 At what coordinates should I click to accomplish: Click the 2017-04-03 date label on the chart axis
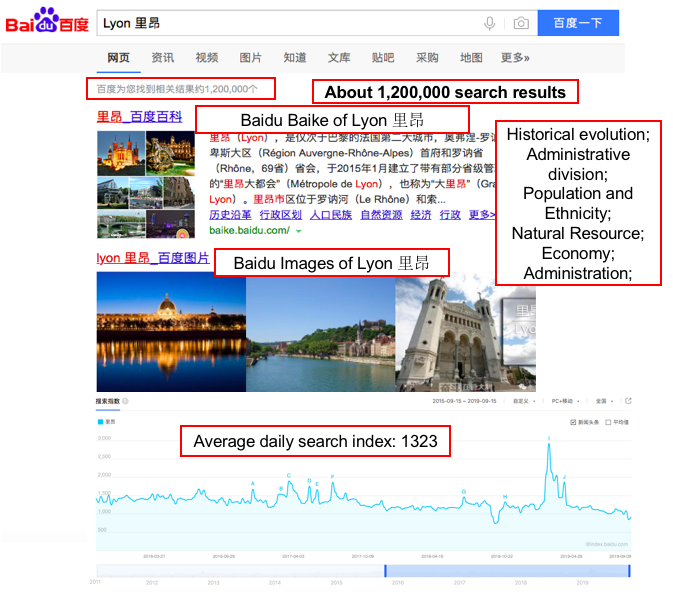293,556
